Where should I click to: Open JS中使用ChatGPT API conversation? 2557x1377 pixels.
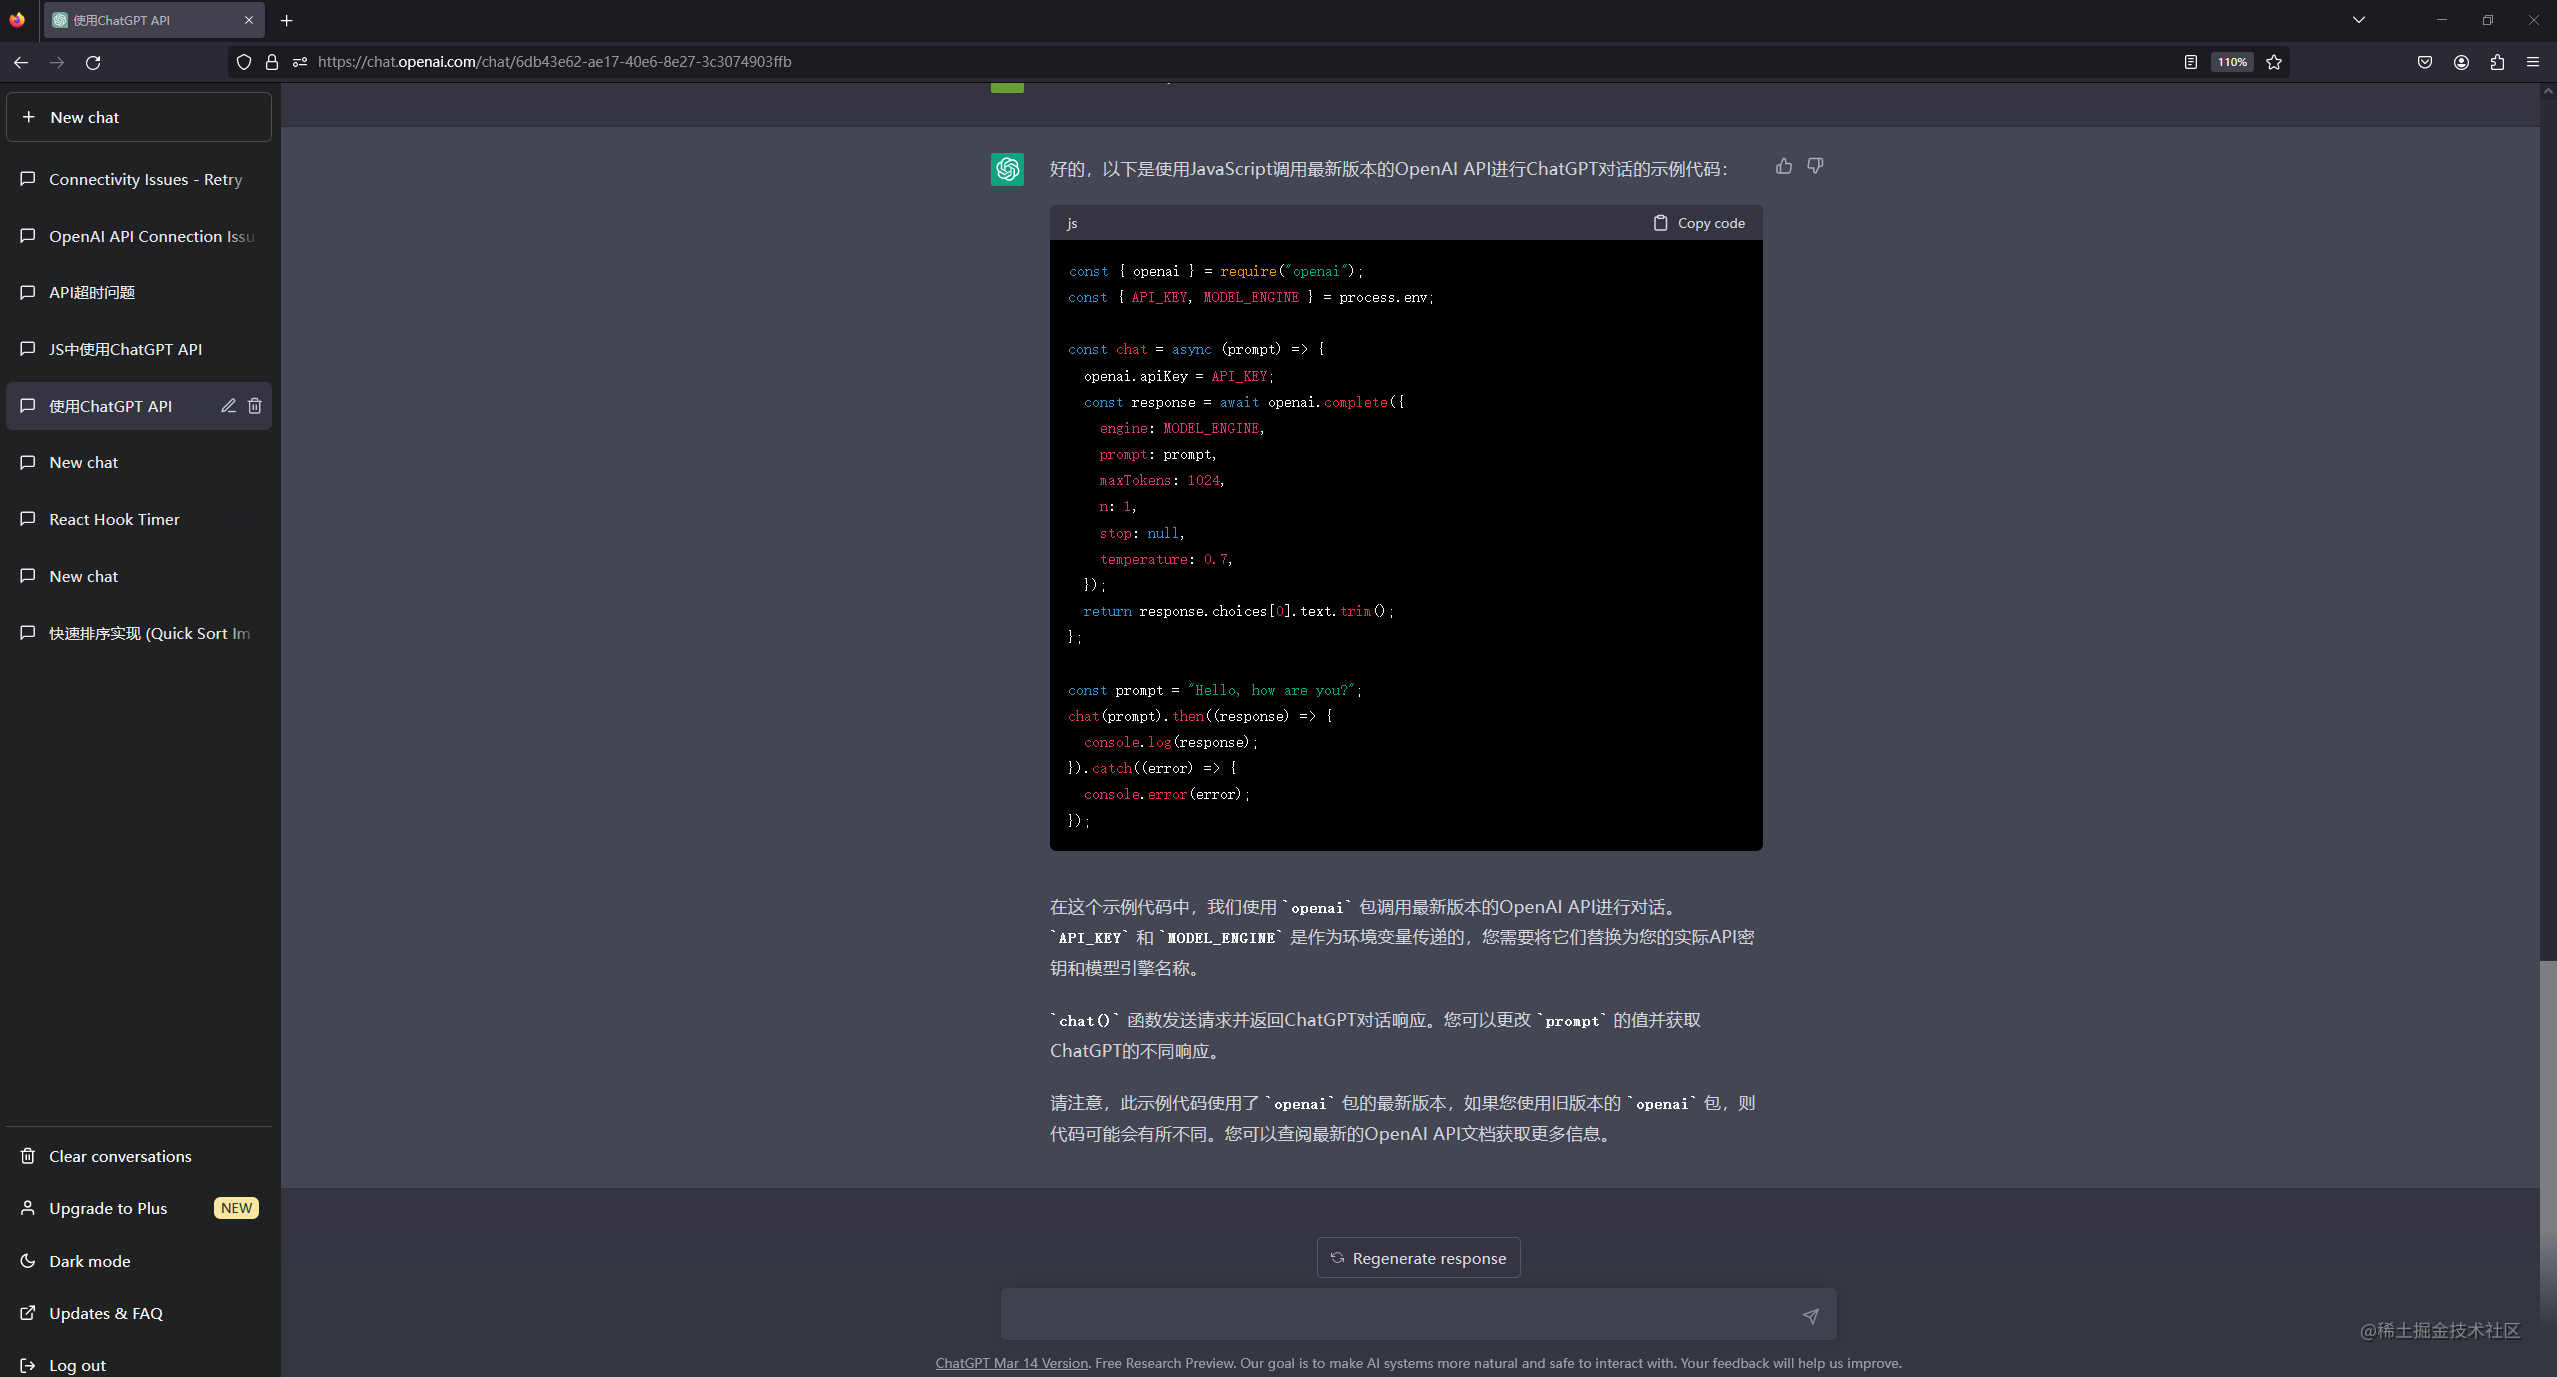click(139, 349)
